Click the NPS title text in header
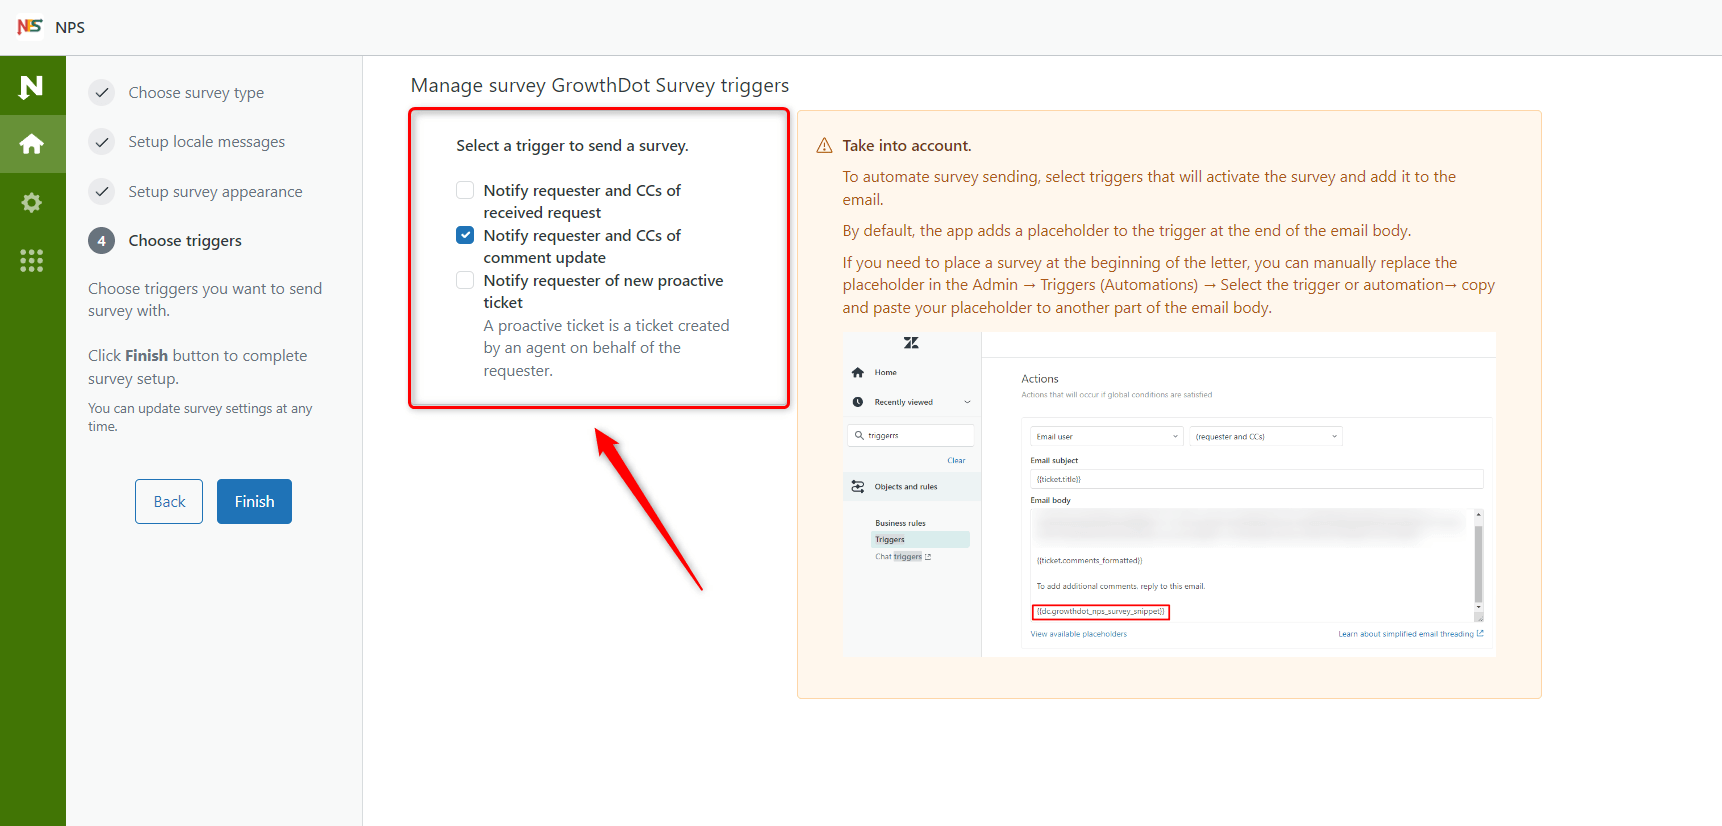This screenshot has height=826, width=1722. click(x=70, y=28)
